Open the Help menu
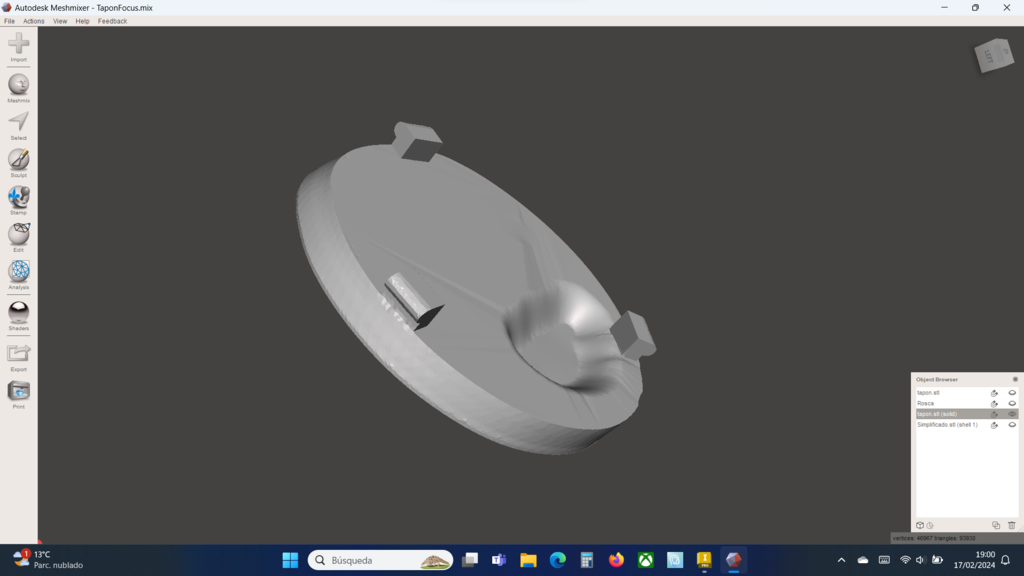 [x=82, y=21]
